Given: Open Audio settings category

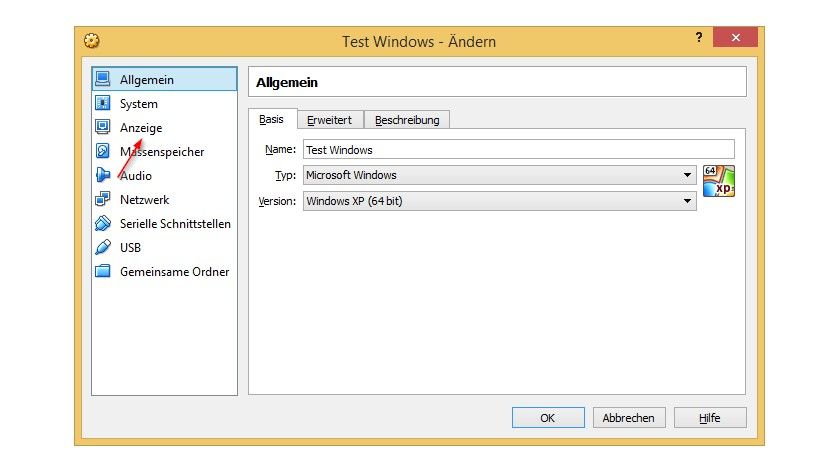Looking at the screenshot, I should coord(164,176).
